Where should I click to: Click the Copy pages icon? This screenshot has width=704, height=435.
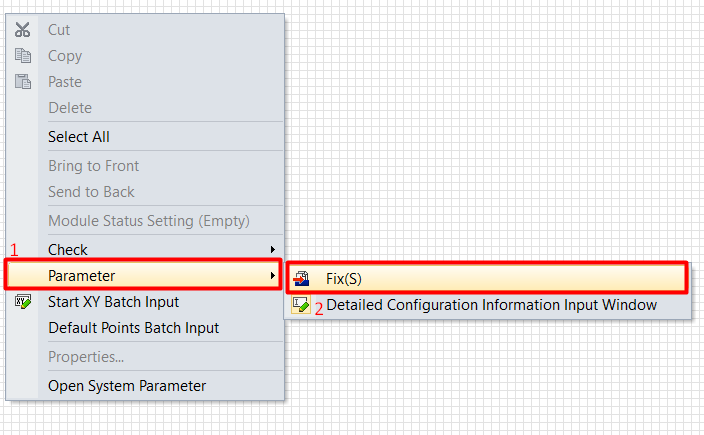click(x=22, y=56)
